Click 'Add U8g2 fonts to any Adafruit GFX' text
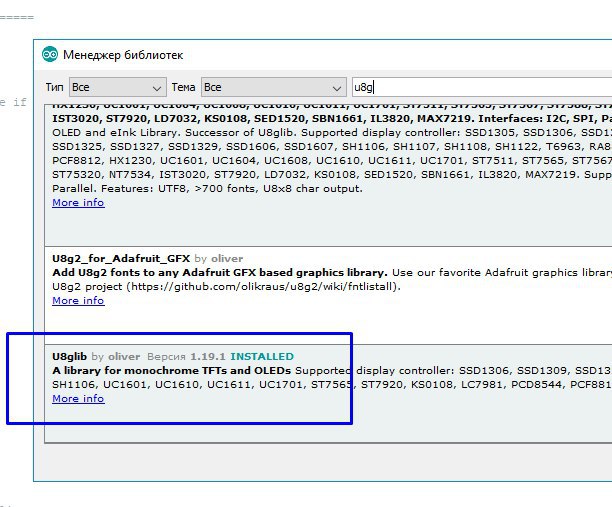 point(220,272)
